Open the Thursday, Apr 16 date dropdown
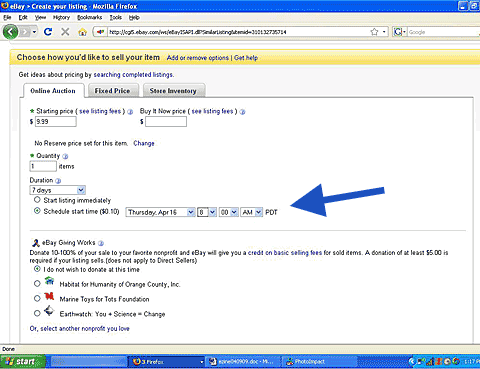This screenshot has height=369, width=480. point(160,212)
